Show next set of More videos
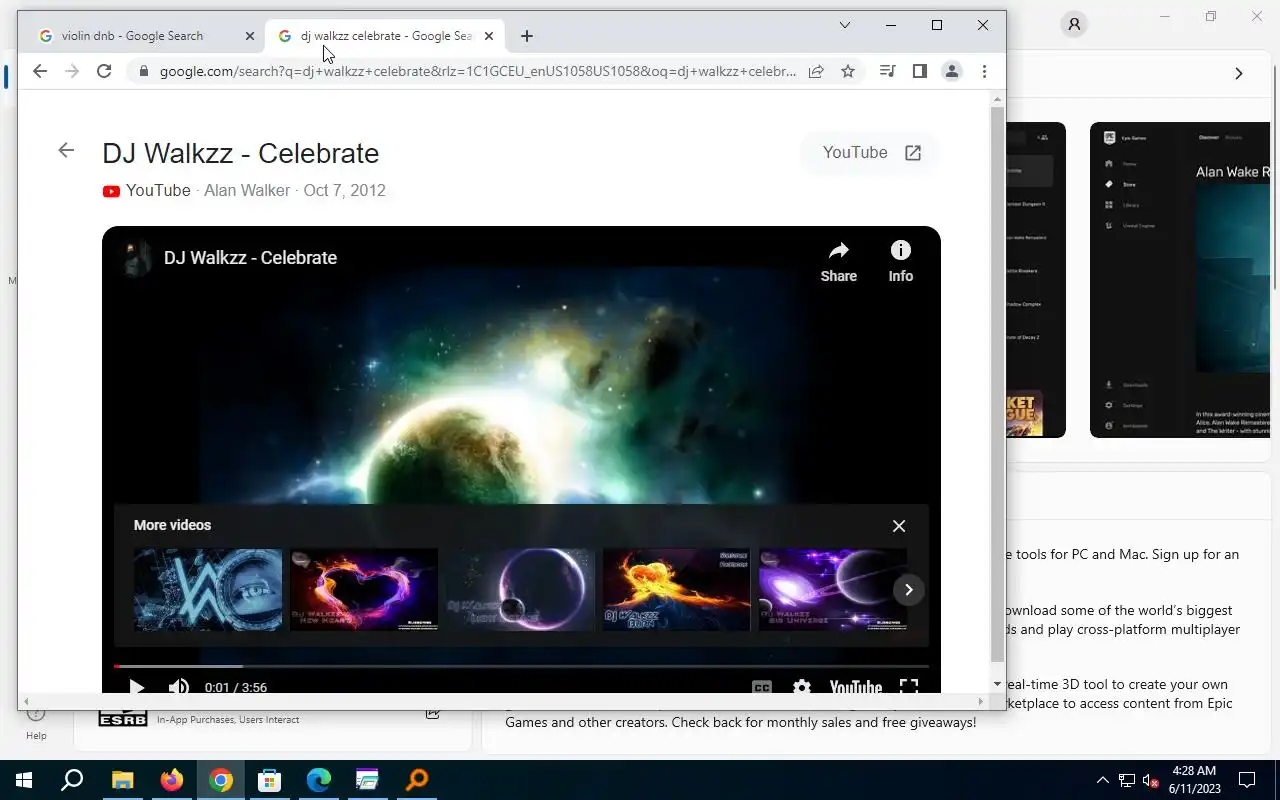The image size is (1280, 800). (908, 590)
